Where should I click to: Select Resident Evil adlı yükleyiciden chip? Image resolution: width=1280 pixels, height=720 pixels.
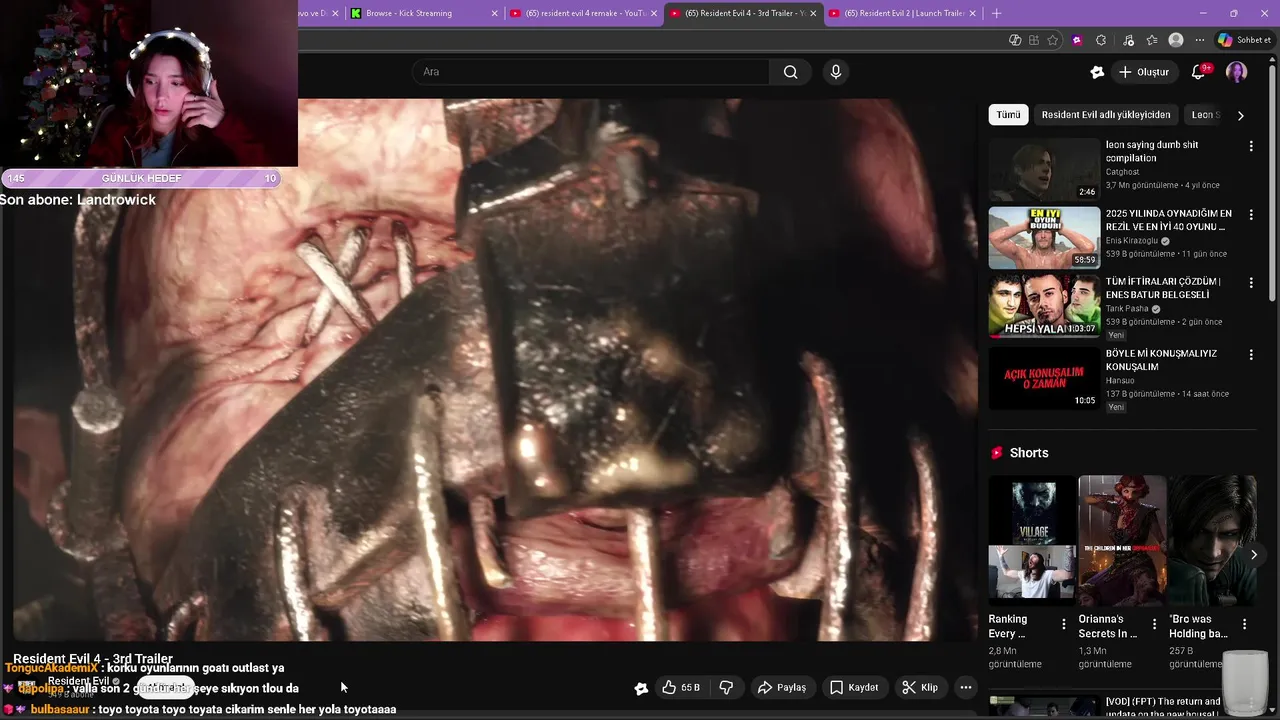click(1106, 115)
